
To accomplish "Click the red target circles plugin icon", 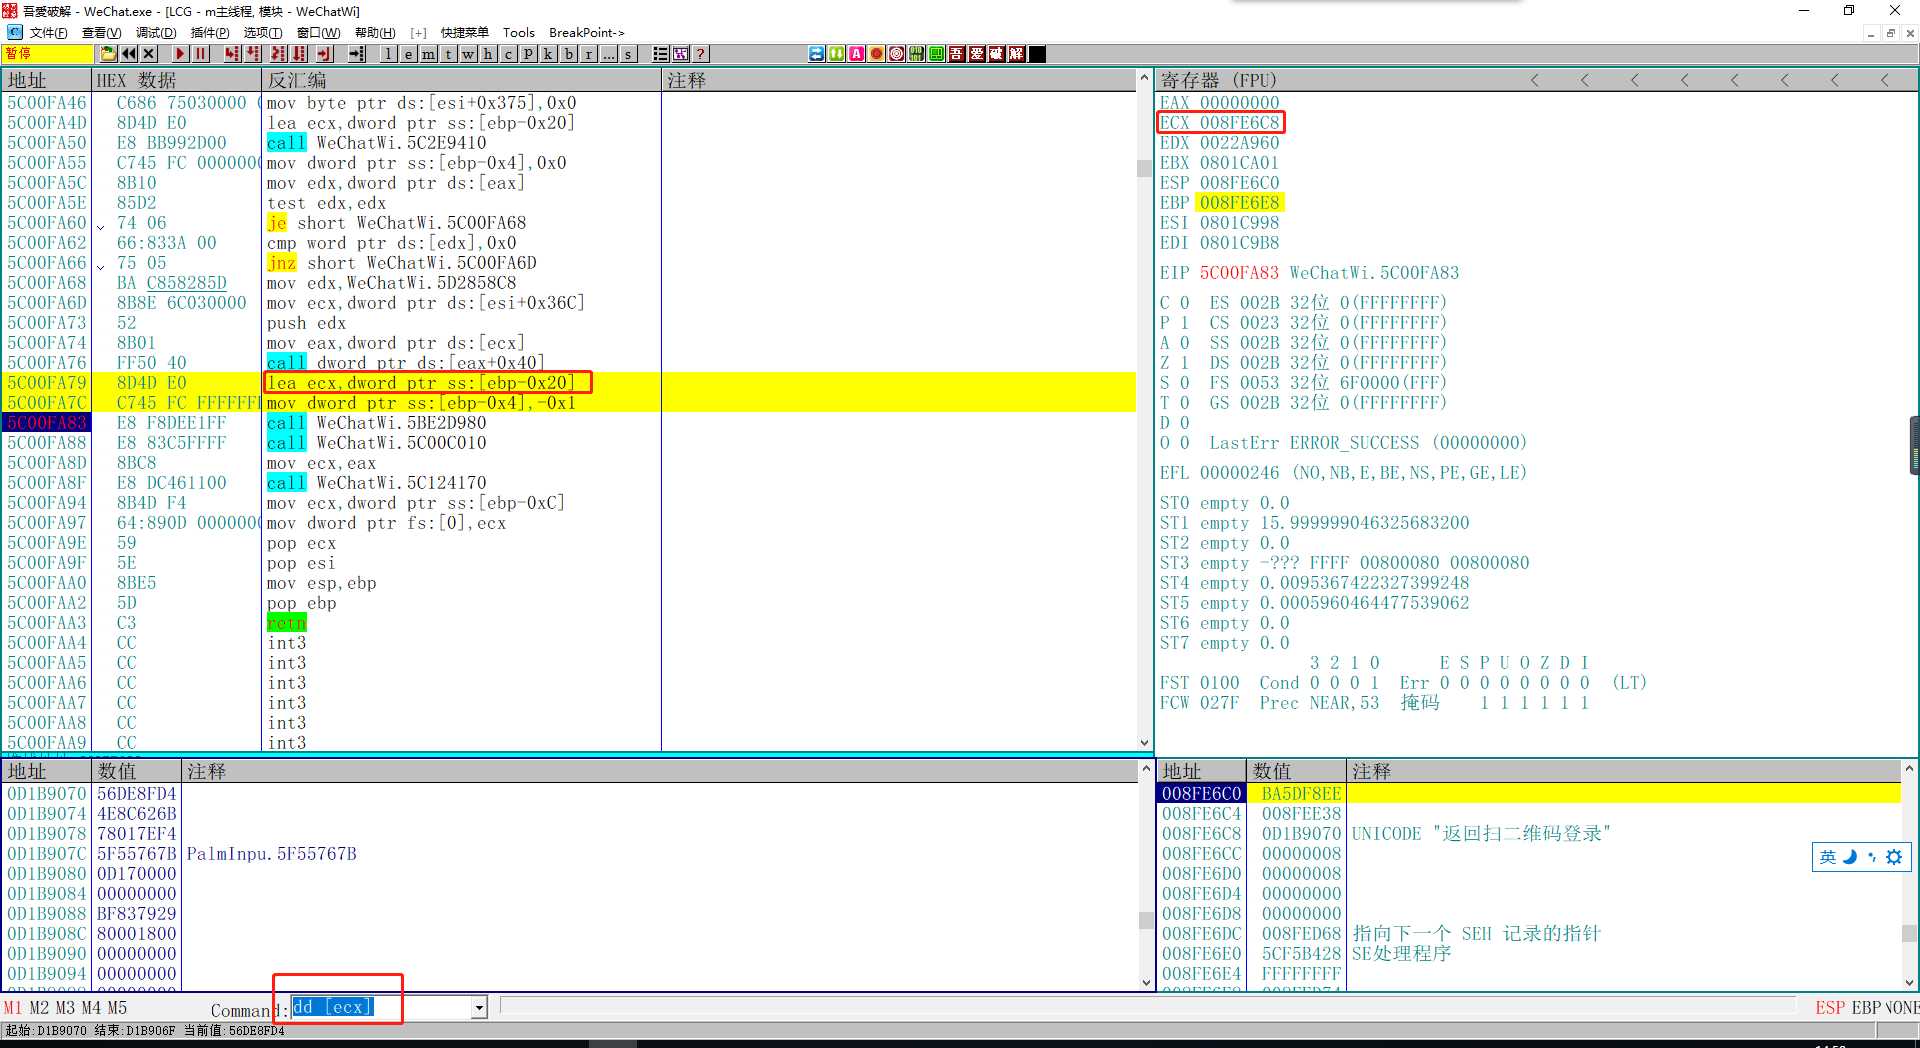I will tap(896, 54).
